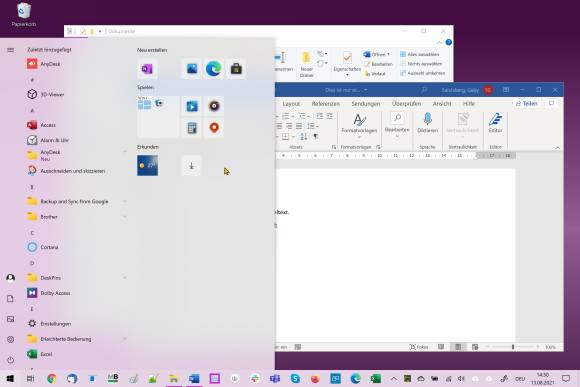Toggle paragraph marks (¶) display in Word
Image resolution: width=580 pixels, height=387 pixels.
pyautogui.click(x=316, y=137)
